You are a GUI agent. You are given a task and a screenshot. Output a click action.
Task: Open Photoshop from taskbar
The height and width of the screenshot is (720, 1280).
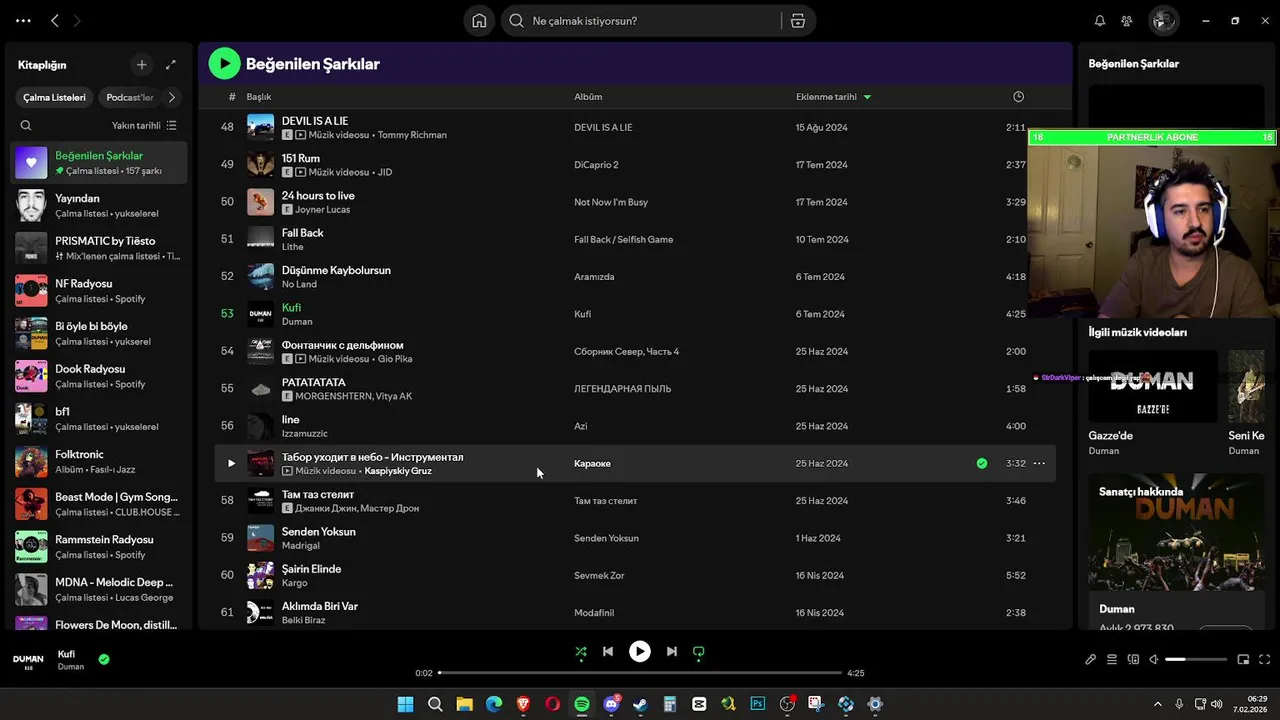coord(758,704)
